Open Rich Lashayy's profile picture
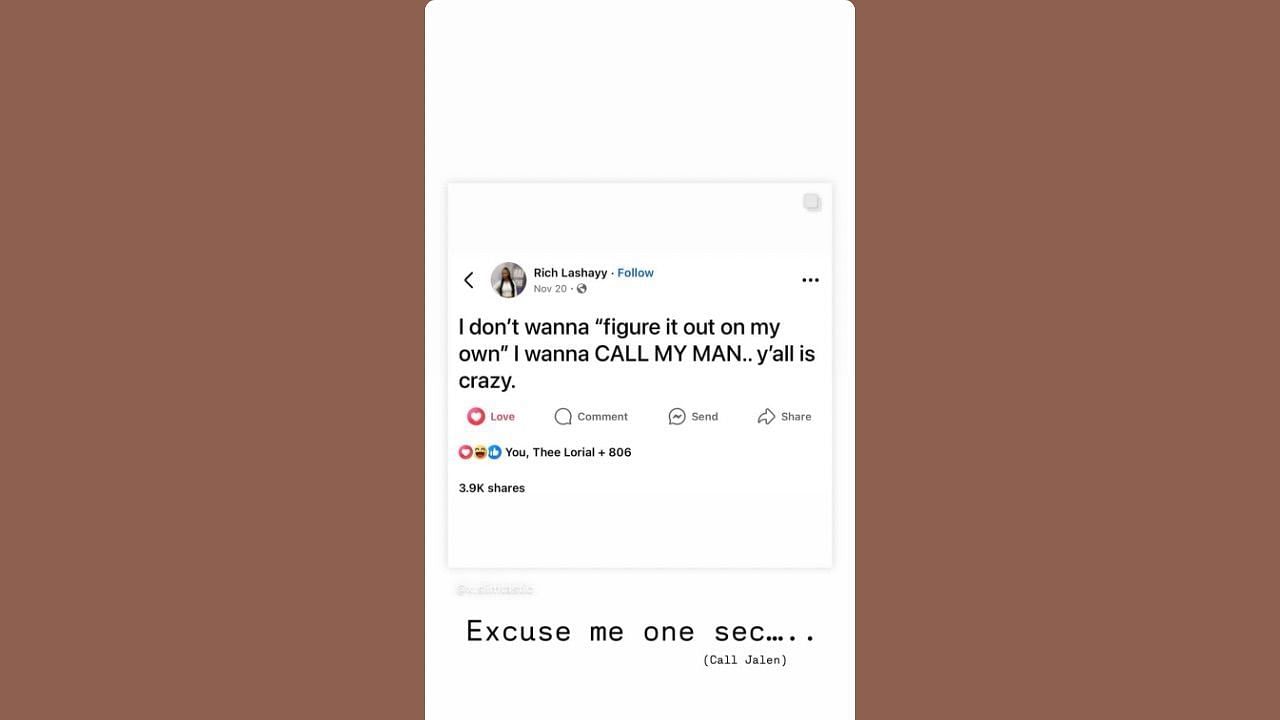 coord(508,280)
